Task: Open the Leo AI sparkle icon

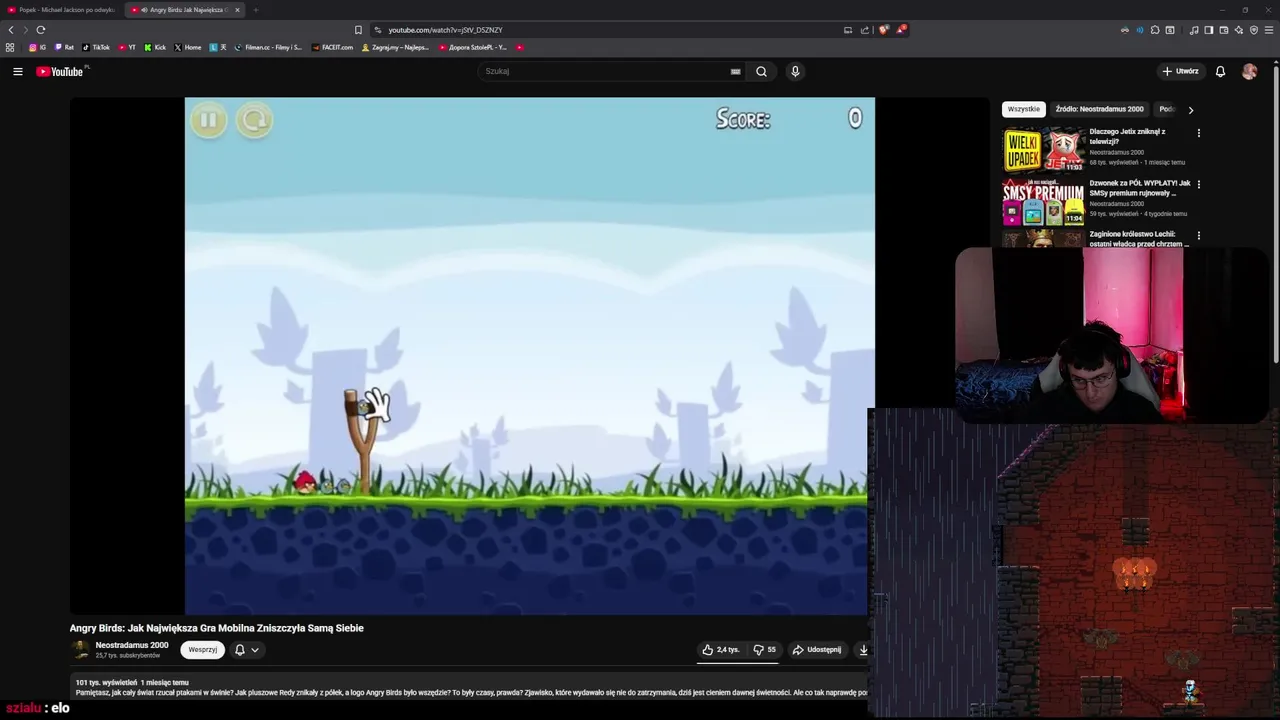Action: (x=1238, y=30)
